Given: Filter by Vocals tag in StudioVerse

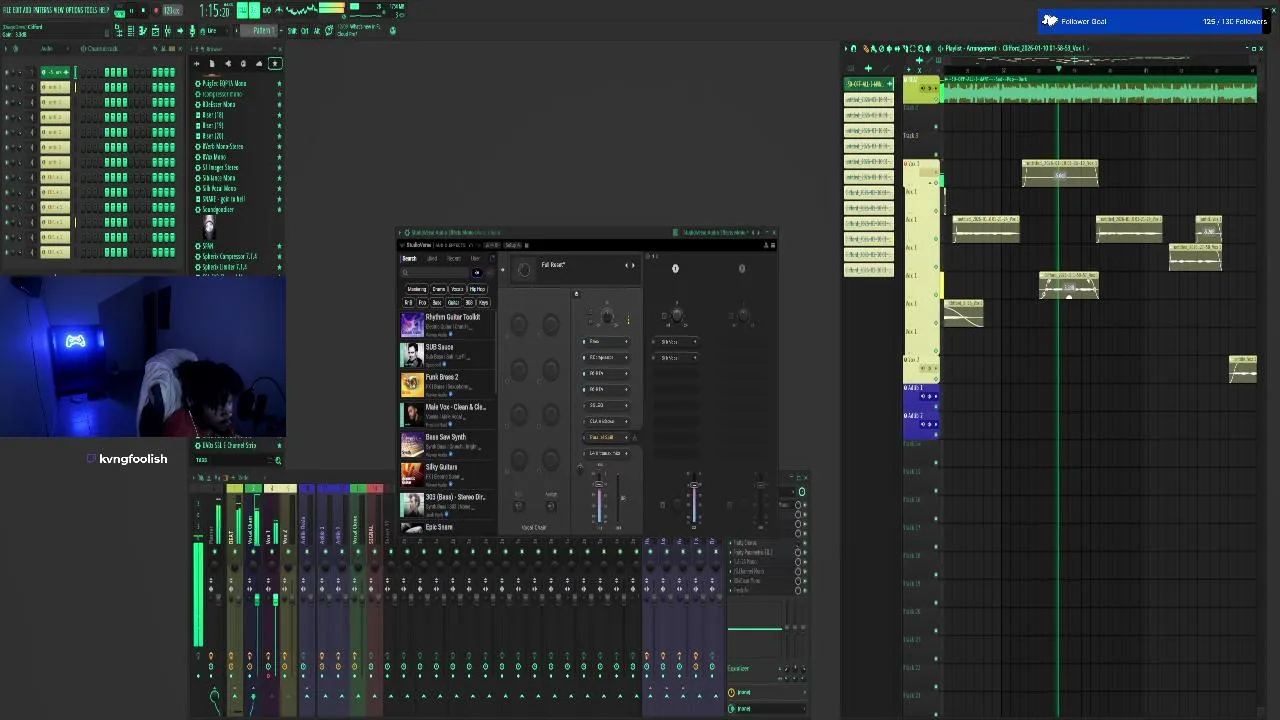Looking at the screenshot, I should click(x=457, y=289).
